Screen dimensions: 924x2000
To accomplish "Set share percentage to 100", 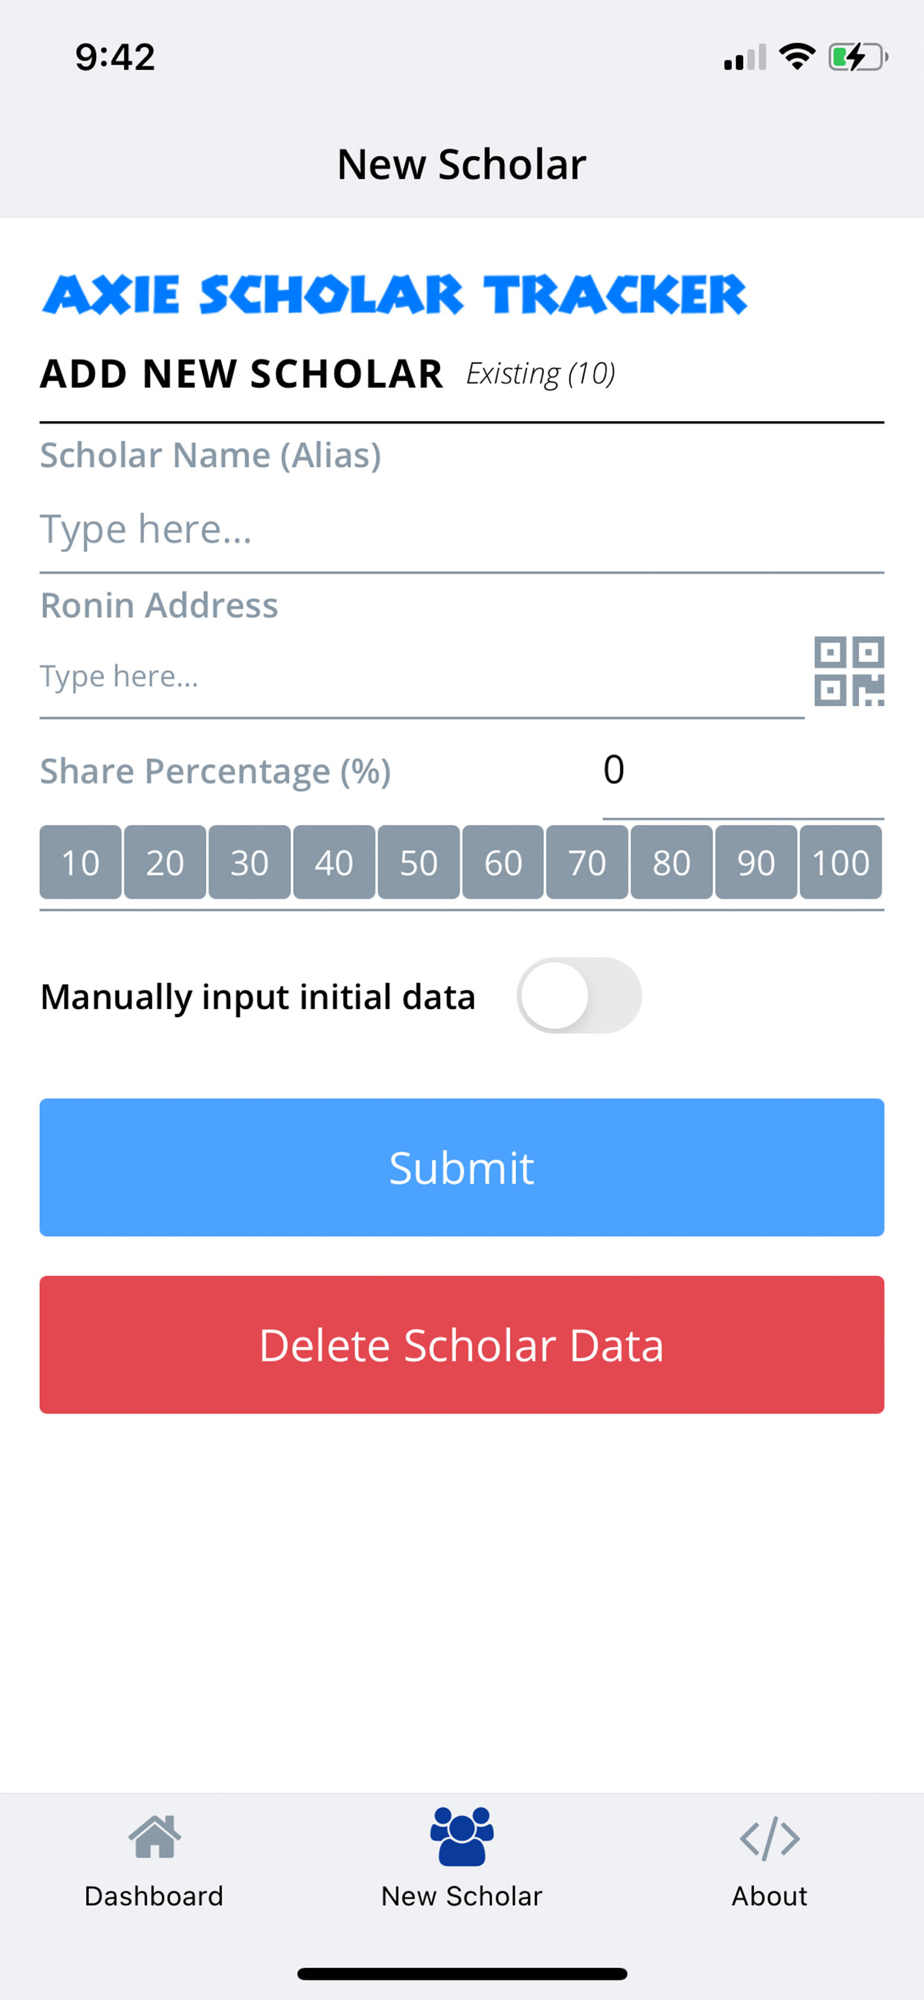I will 841,862.
